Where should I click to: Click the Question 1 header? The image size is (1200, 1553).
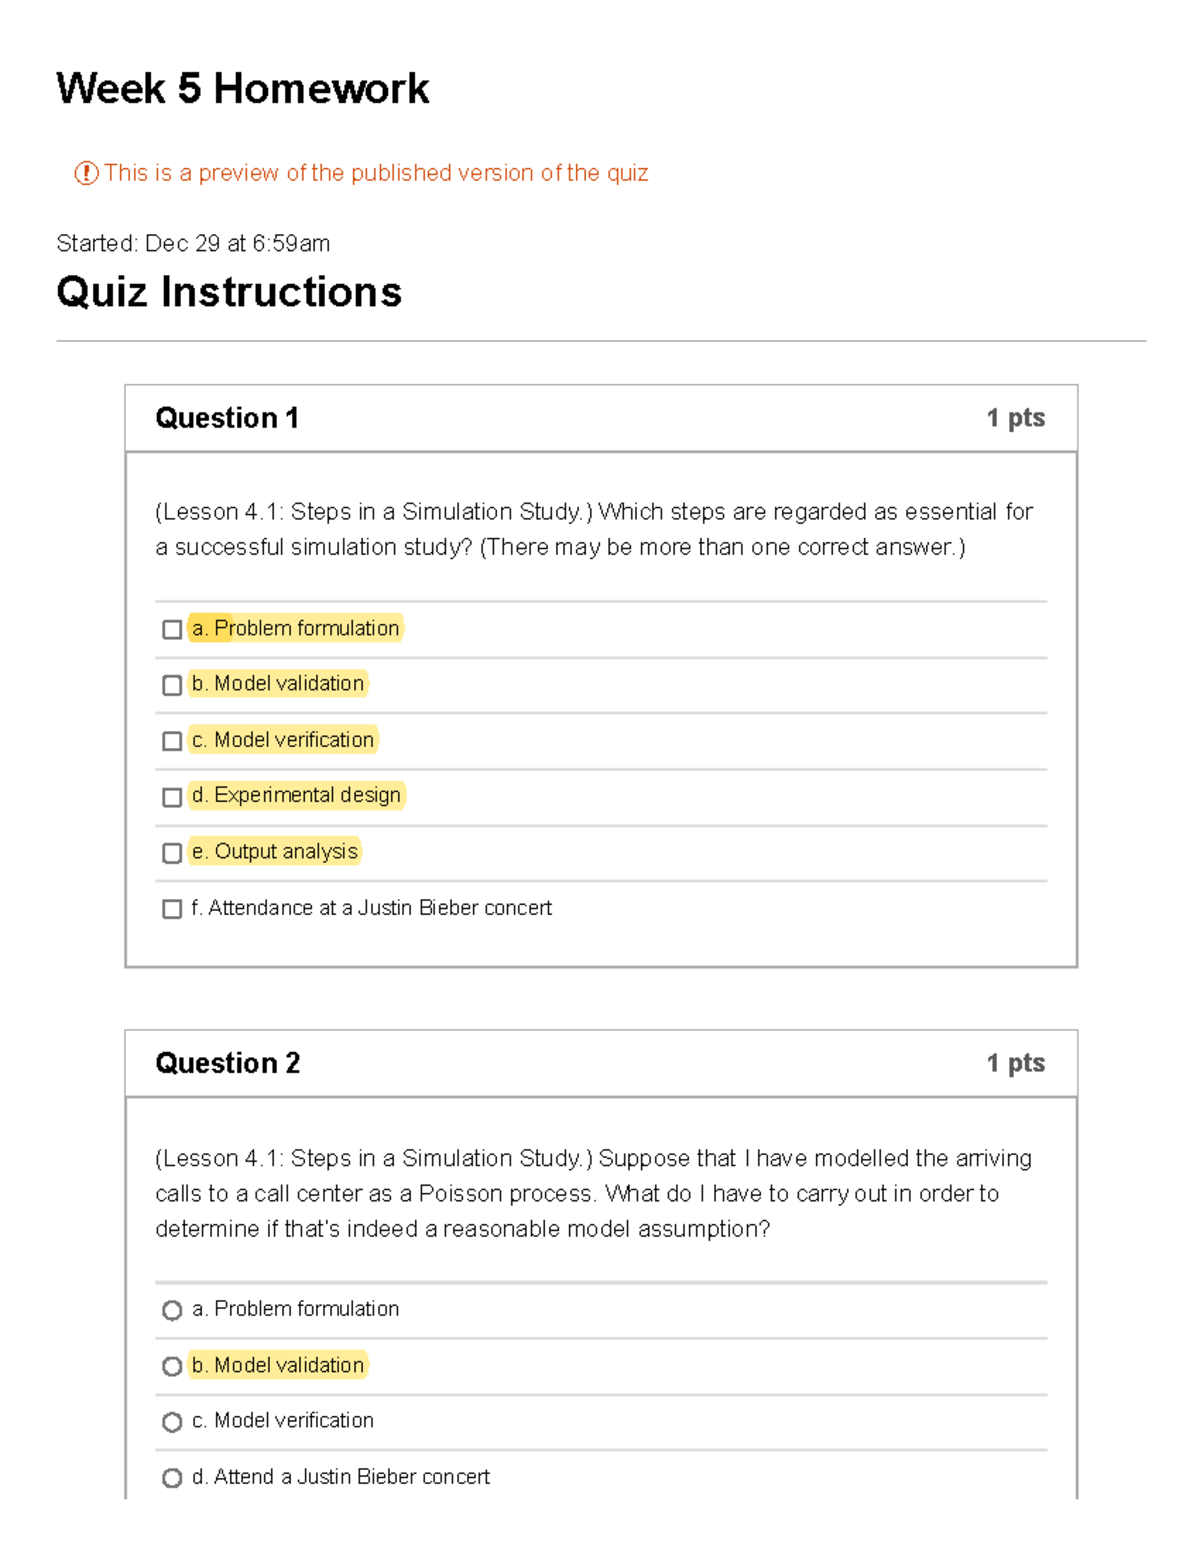click(228, 418)
